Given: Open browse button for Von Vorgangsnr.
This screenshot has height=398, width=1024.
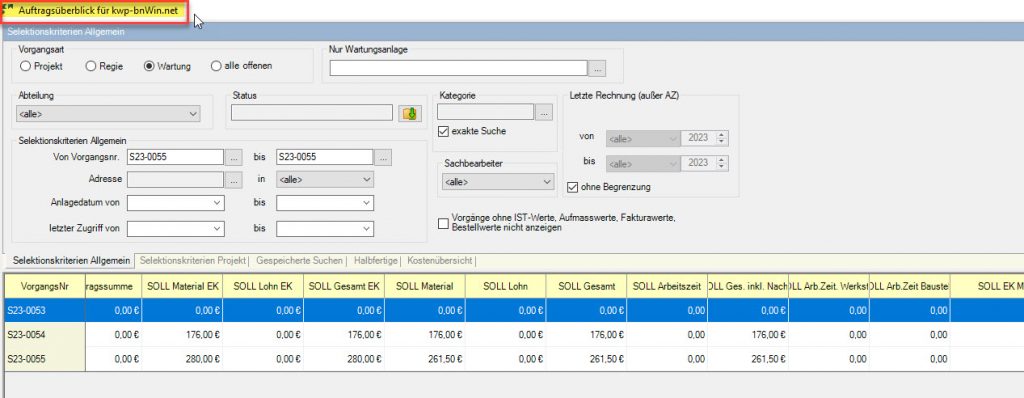Looking at the screenshot, I should point(234,157).
